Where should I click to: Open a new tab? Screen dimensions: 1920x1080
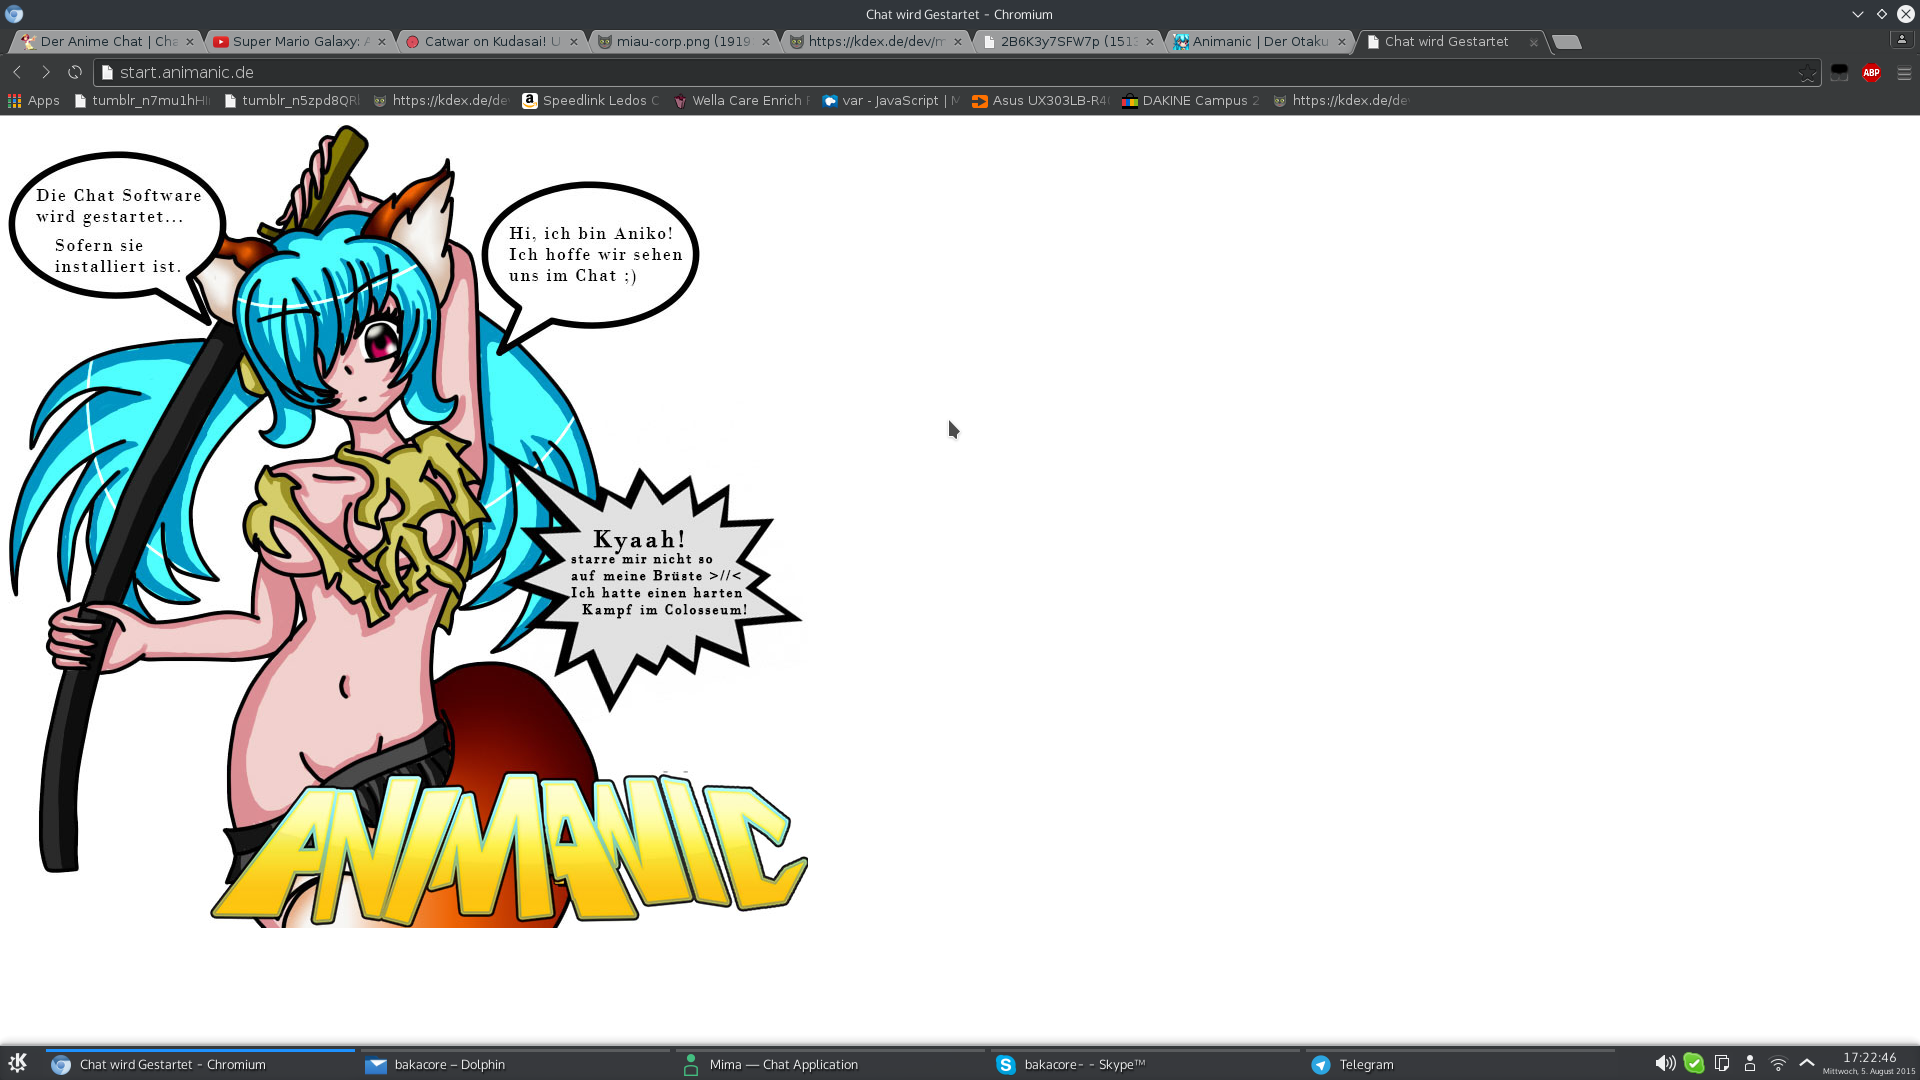[x=1567, y=42]
